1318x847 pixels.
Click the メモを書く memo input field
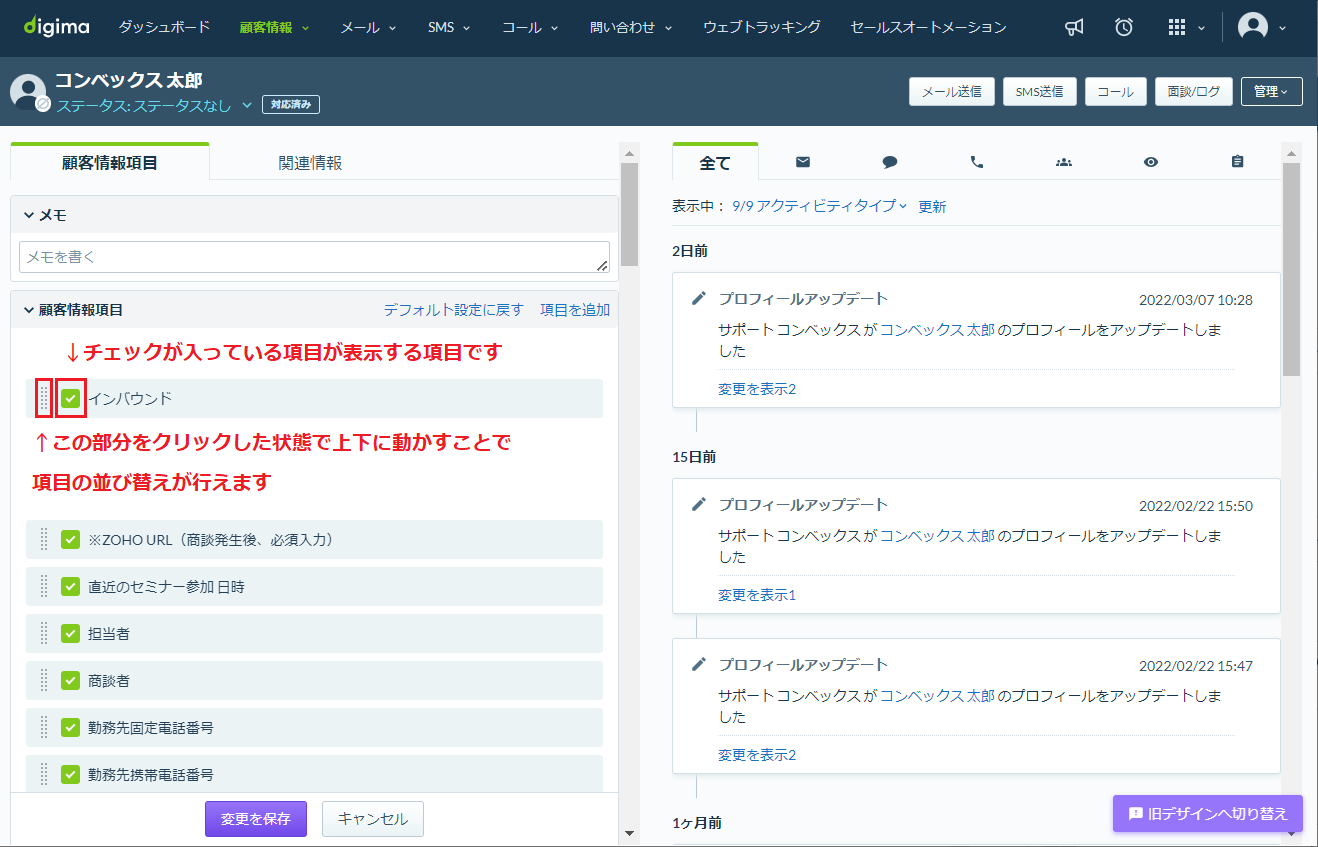coord(314,257)
